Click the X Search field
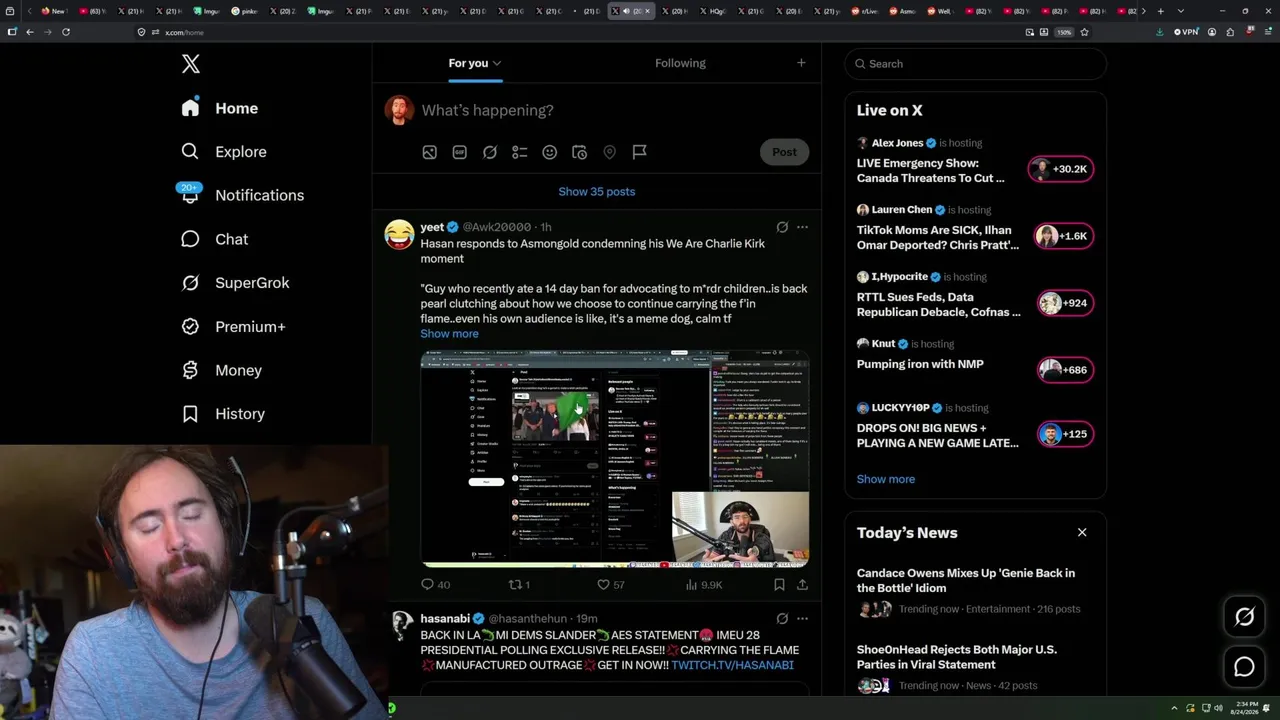This screenshot has width=1280, height=720. tap(976, 64)
